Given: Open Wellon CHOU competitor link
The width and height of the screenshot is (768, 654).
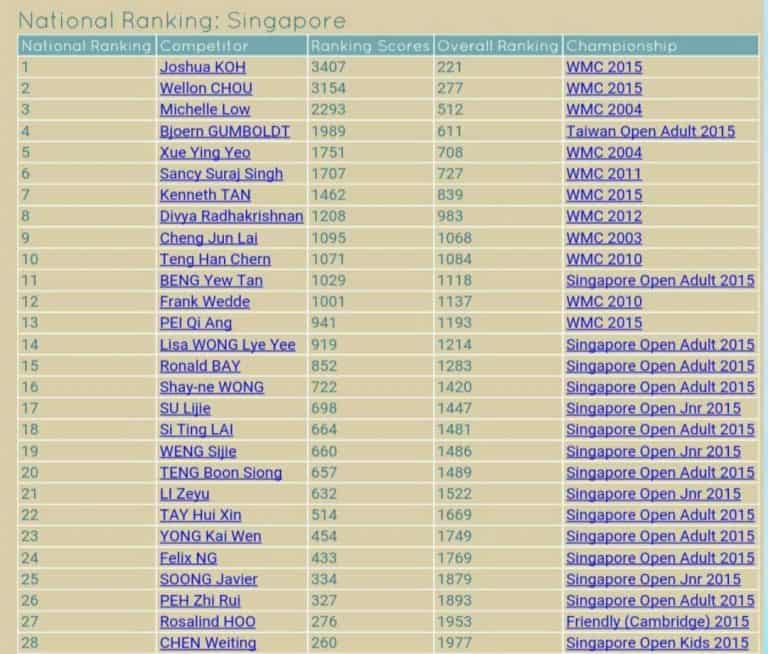Looking at the screenshot, I should coord(206,89).
